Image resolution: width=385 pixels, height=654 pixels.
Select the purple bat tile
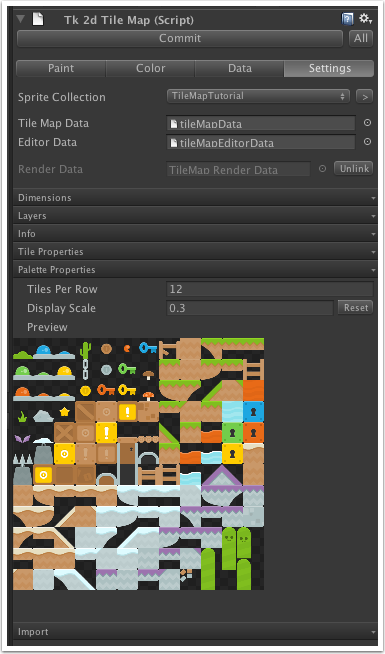tap(23, 438)
